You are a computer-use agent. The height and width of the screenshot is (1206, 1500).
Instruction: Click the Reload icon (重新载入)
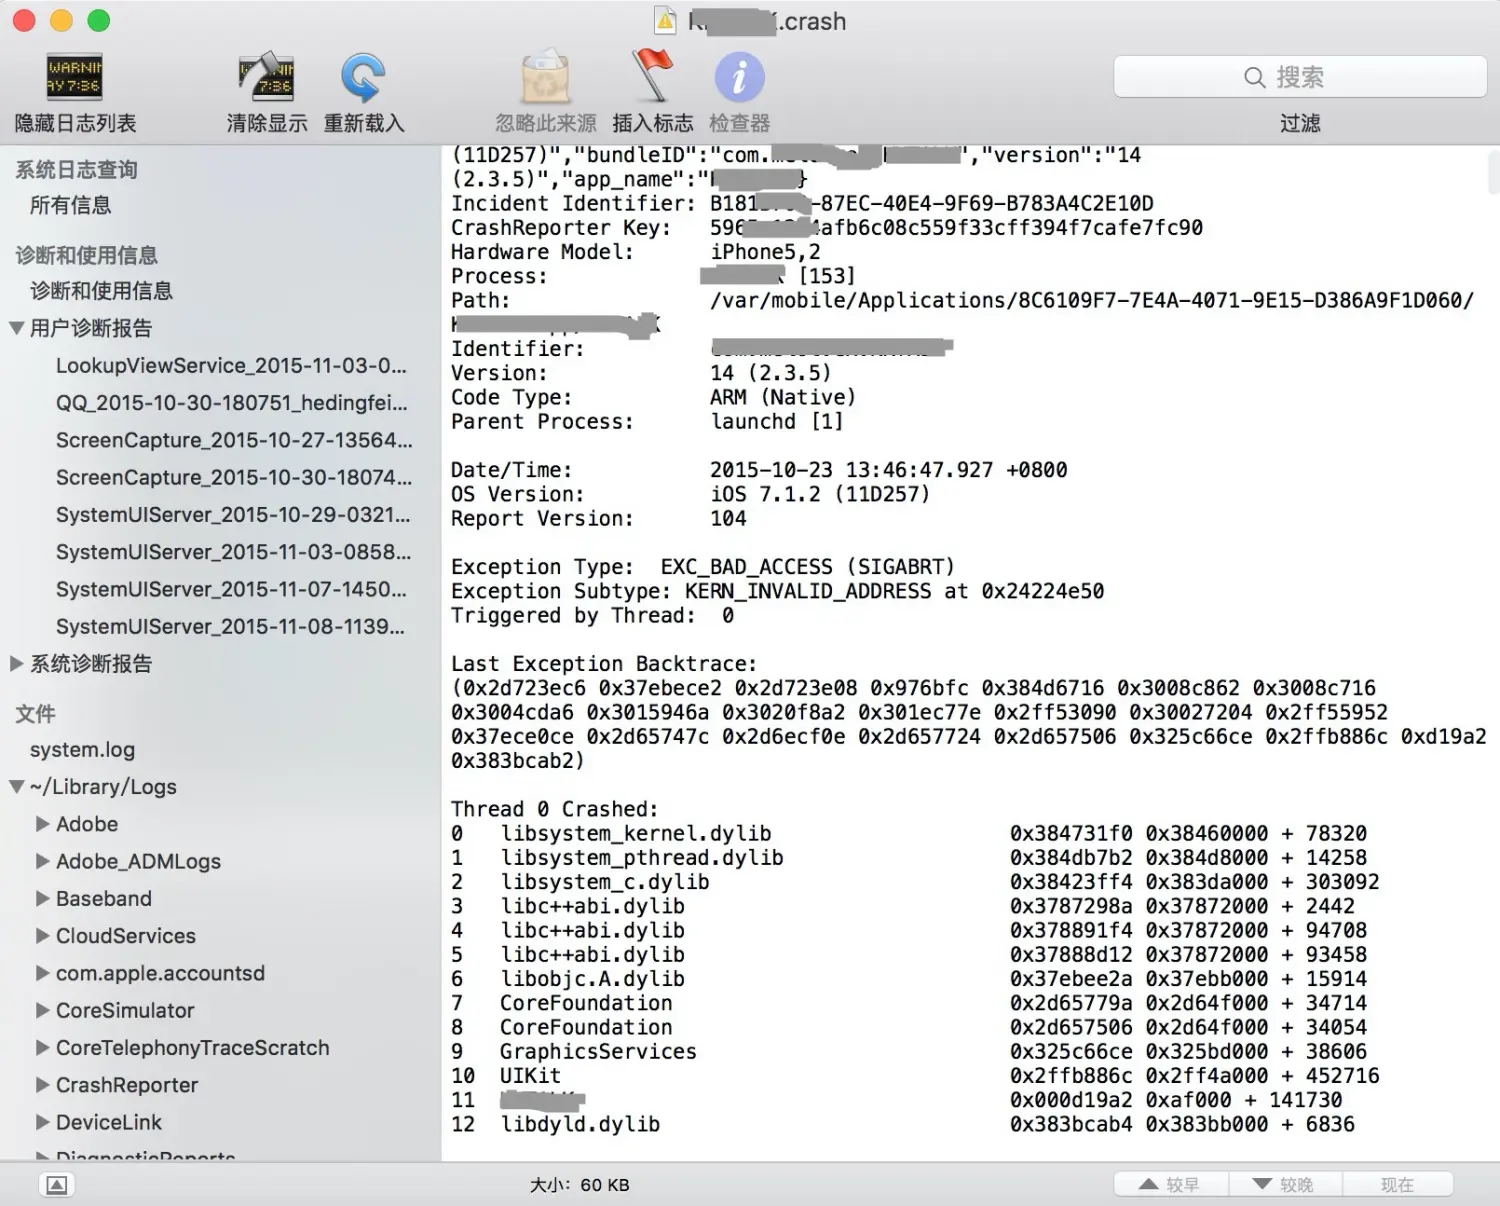point(363,78)
